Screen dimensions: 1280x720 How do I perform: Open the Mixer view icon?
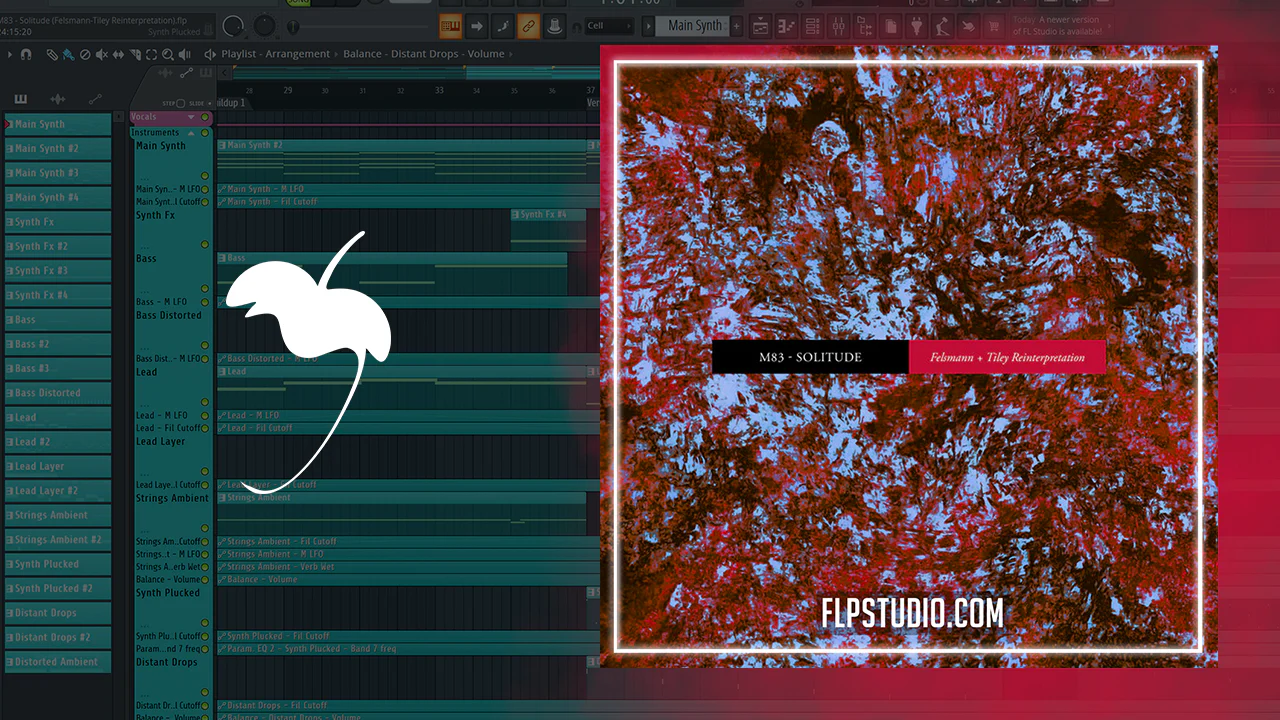(x=839, y=26)
